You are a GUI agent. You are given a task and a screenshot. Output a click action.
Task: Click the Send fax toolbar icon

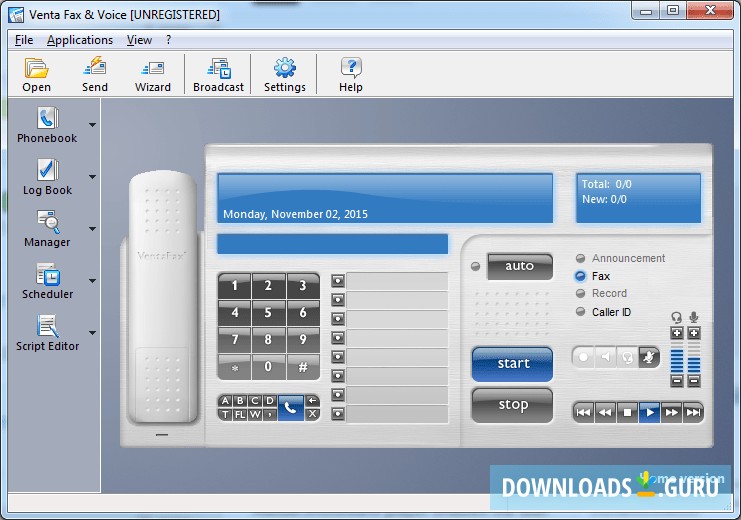tap(95, 74)
